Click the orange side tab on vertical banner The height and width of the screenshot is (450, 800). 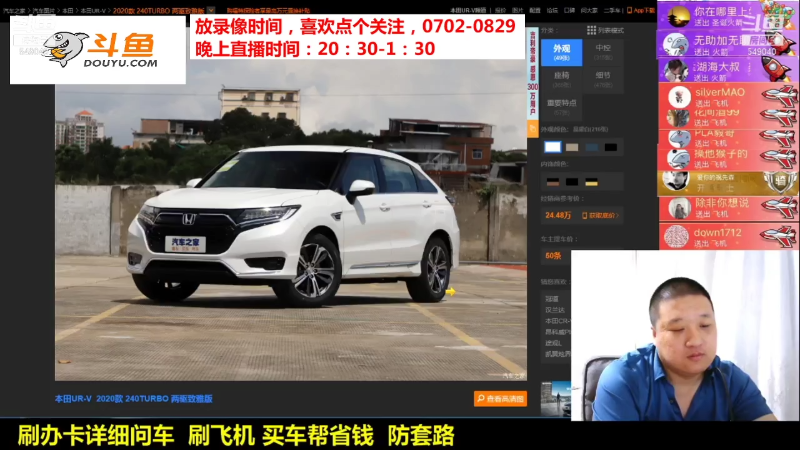(x=532, y=129)
